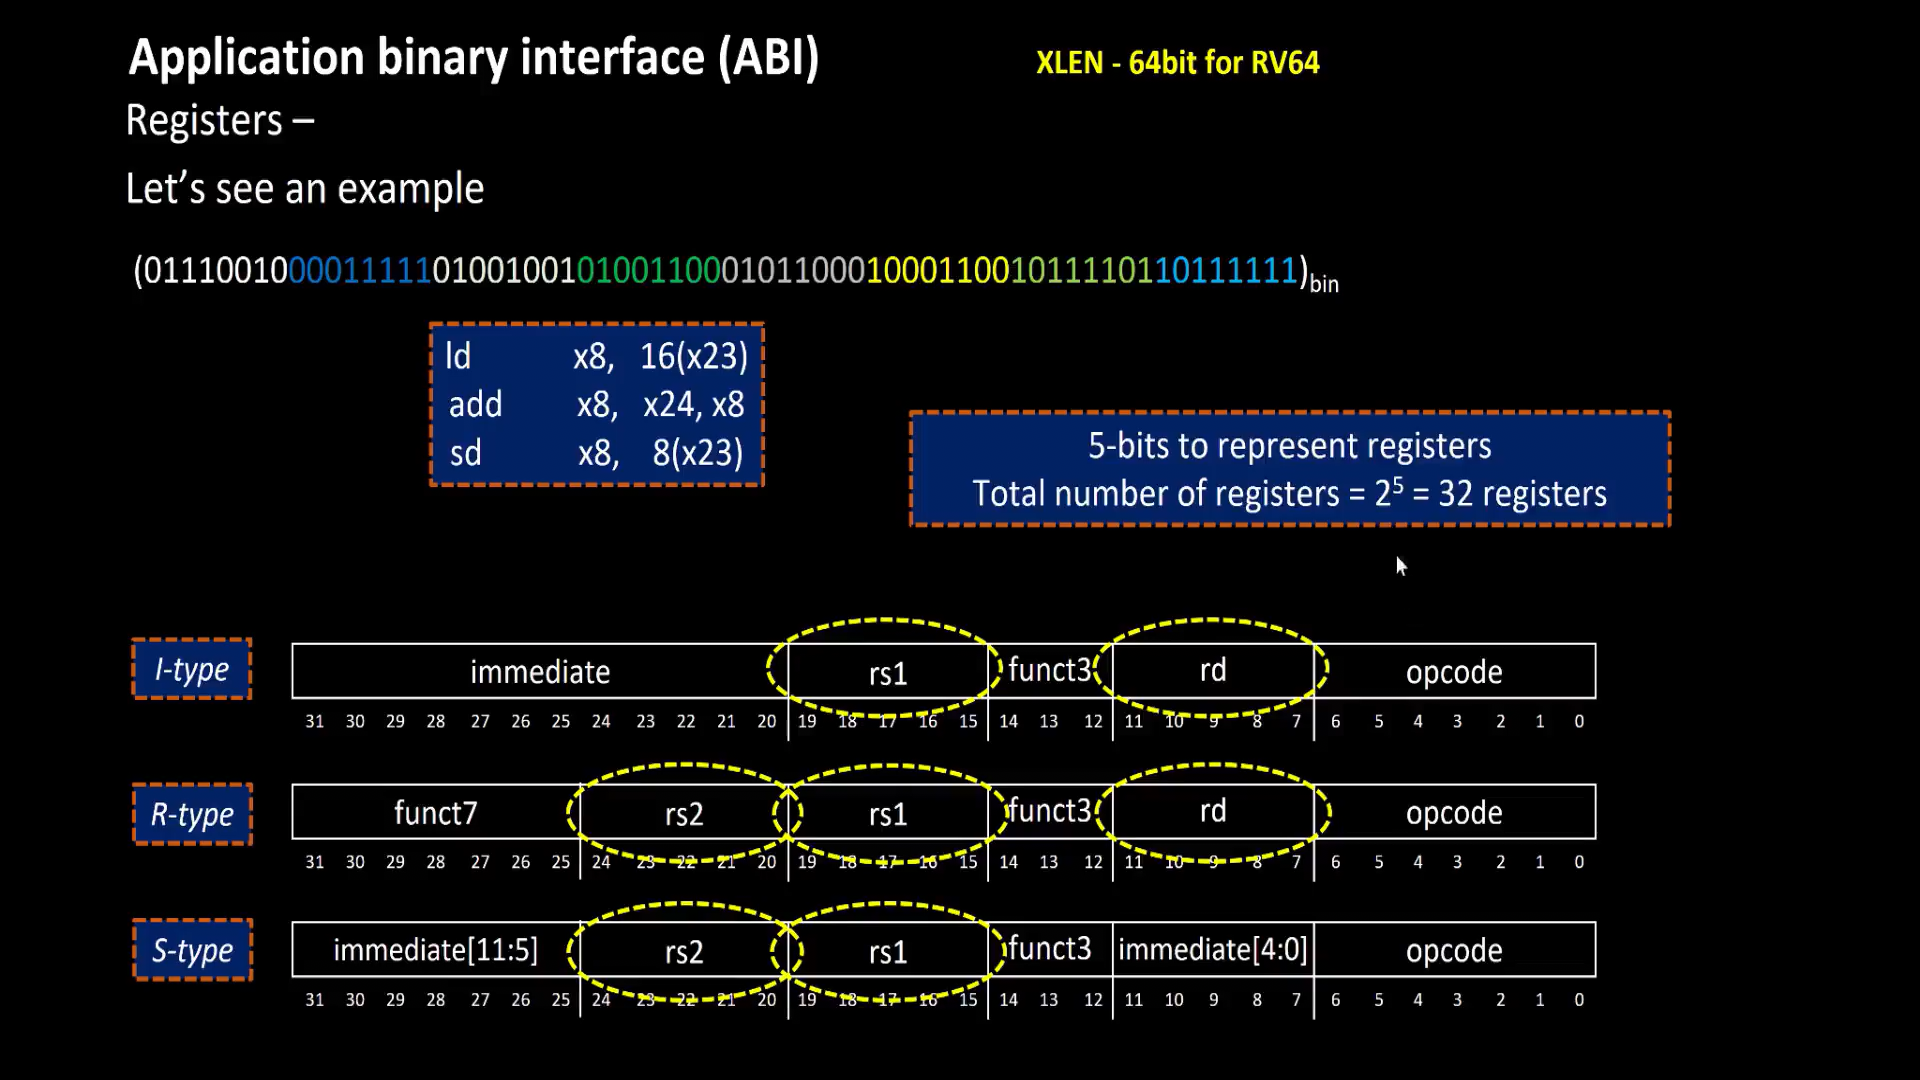Click bit number 31 in the I-type row

315,721
